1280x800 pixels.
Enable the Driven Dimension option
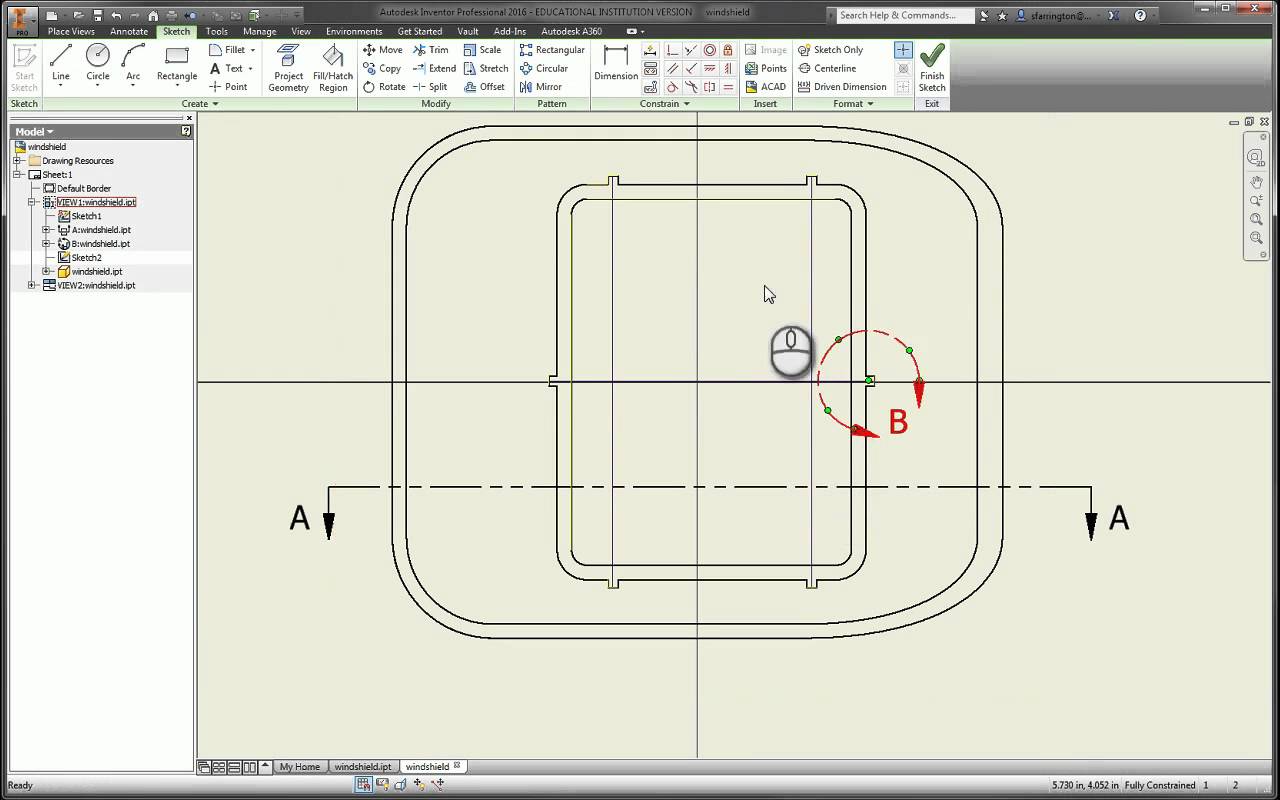point(842,87)
